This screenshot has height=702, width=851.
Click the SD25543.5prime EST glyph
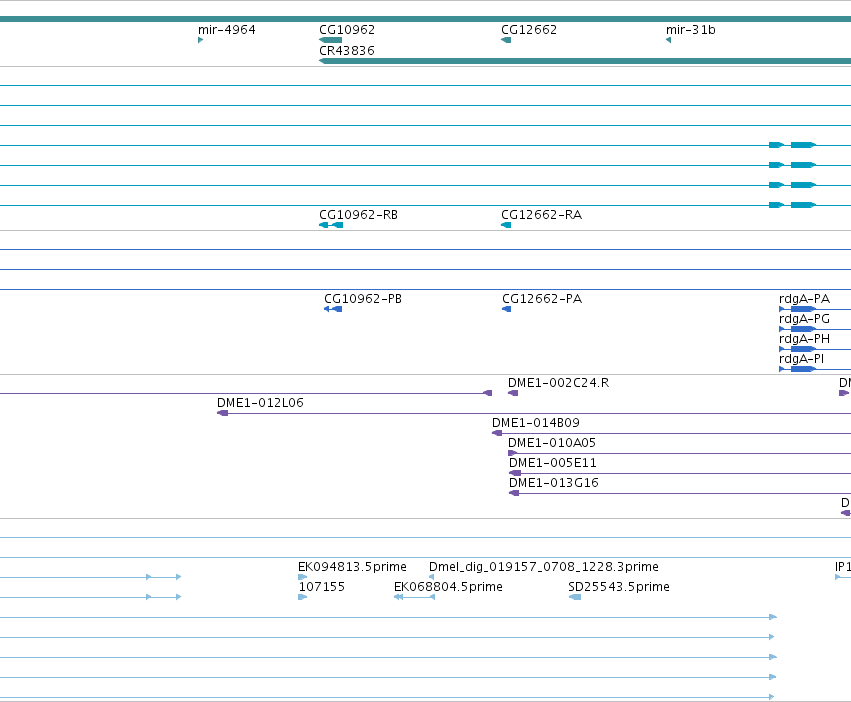point(575,597)
